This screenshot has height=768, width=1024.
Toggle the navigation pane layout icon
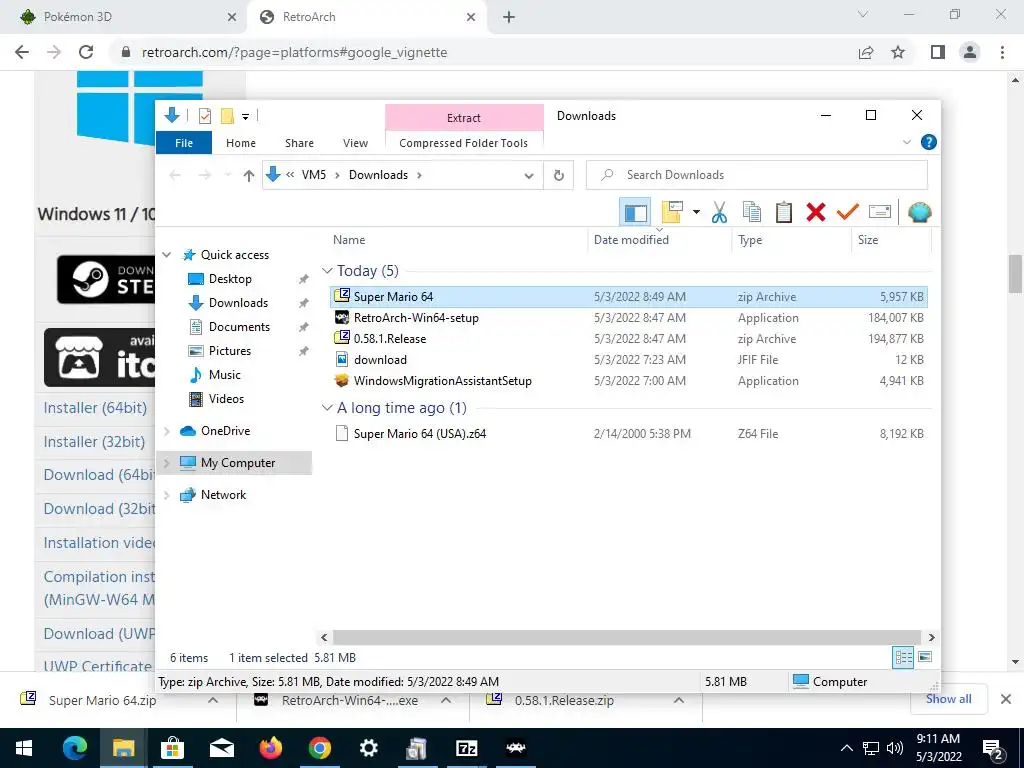pyautogui.click(x=635, y=212)
